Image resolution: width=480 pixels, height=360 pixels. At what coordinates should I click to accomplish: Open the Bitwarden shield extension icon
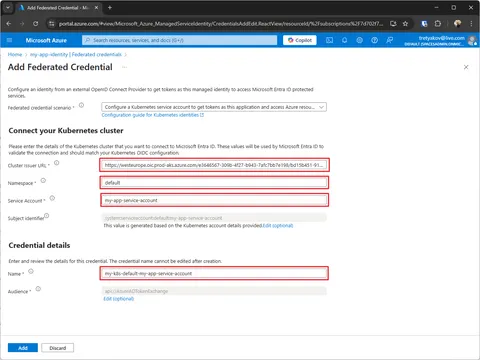[424, 24]
